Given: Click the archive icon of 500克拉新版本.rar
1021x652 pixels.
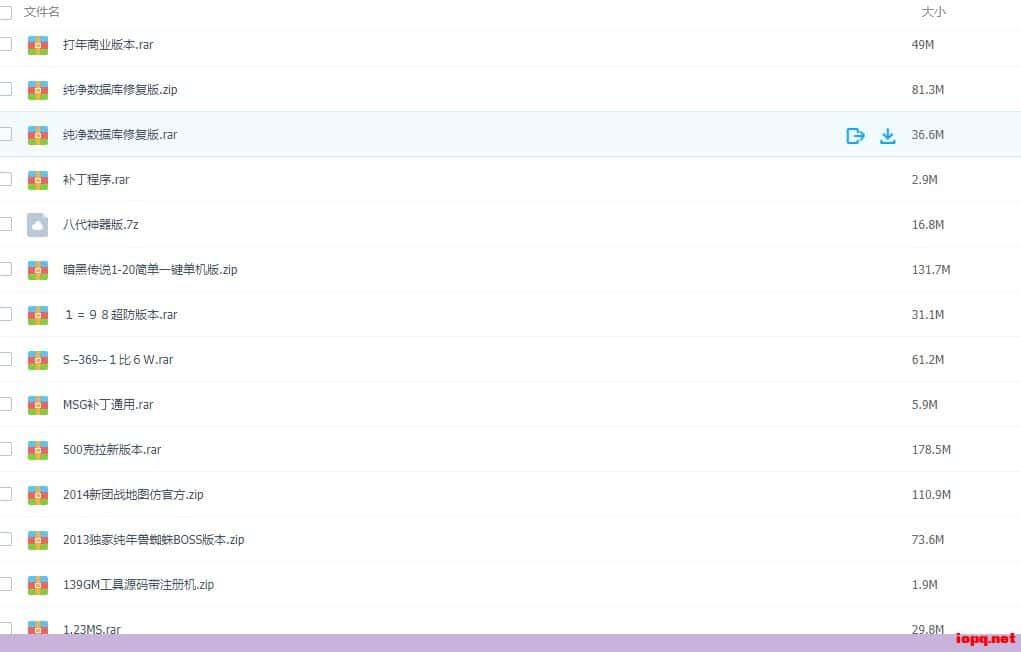Looking at the screenshot, I should 38,450.
